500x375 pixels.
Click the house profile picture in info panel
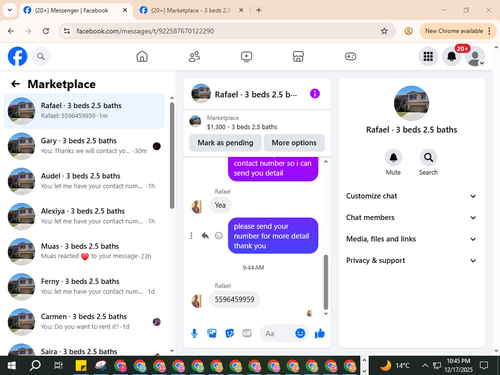point(411,103)
